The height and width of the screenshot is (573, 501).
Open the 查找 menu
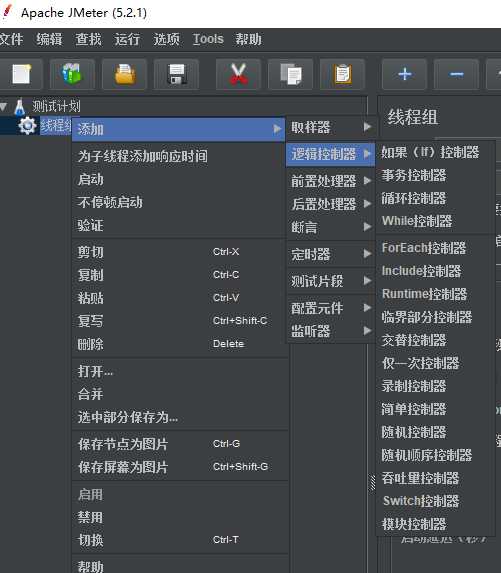click(x=88, y=39)
